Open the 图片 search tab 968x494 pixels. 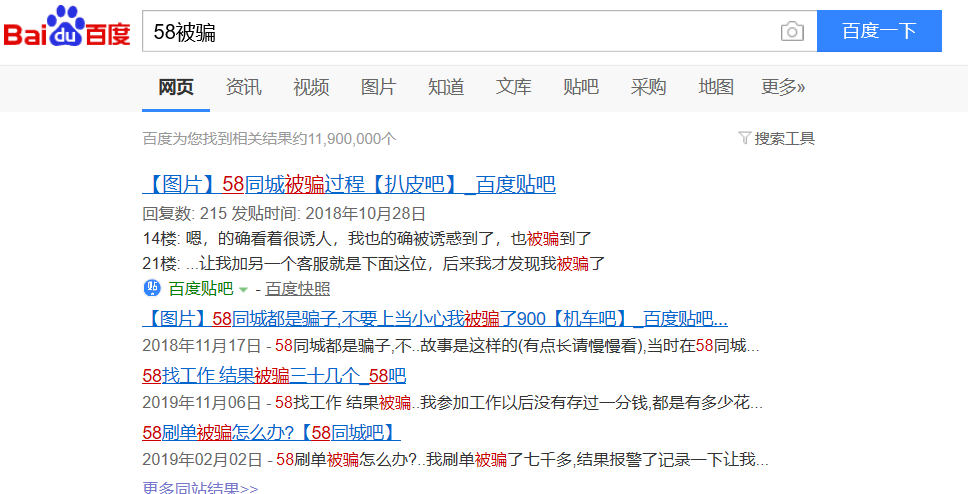(378, 87)
